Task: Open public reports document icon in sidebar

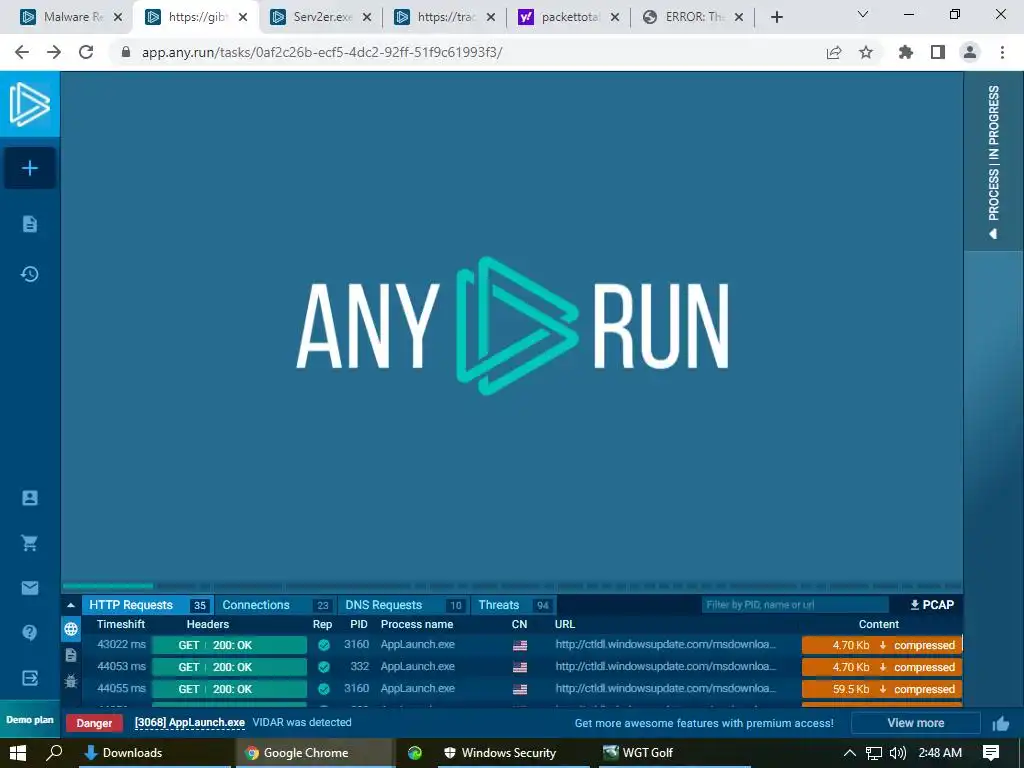Action: tap(29, 224)
